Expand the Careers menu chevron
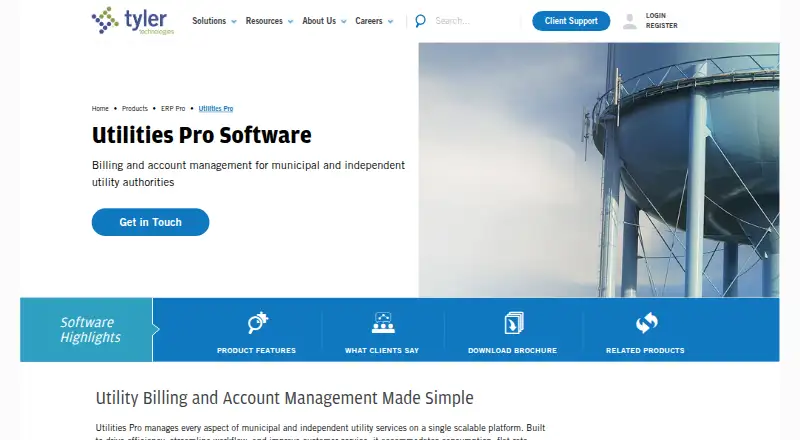800x440 pixels. tap(390, 21)
